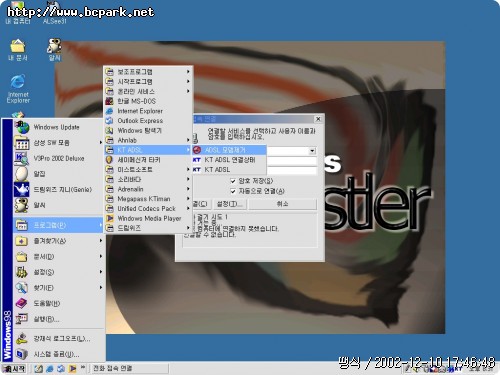Screen dimensions: 500x375
Task: Click the Media Player quick launch icon
Action: [72, 369]
